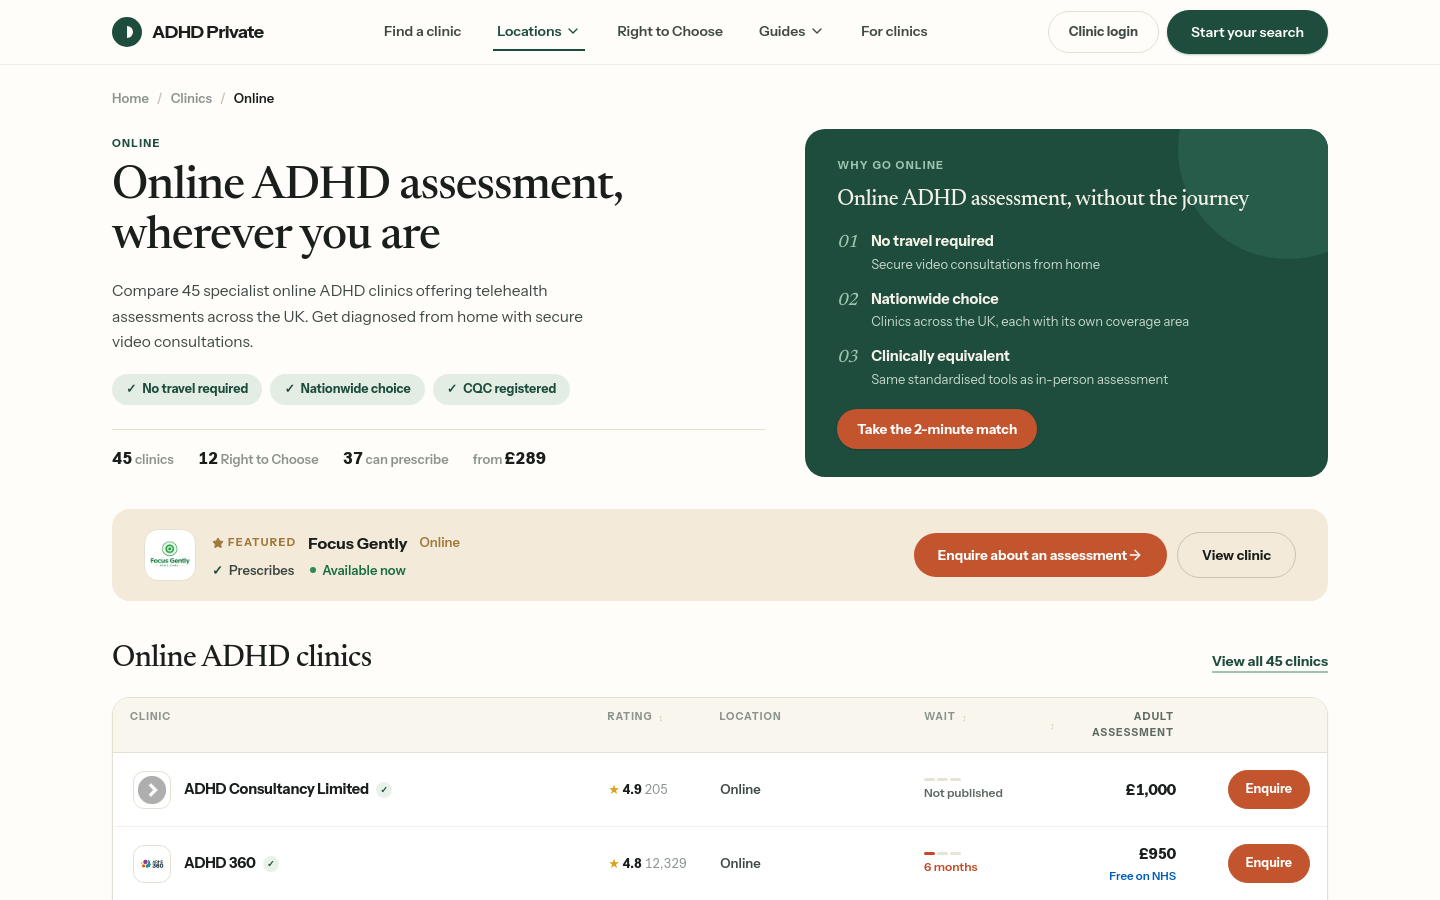Open the Locations nav menu
The width and height of the screenshot is (1440, 900).
click(538, 32)
